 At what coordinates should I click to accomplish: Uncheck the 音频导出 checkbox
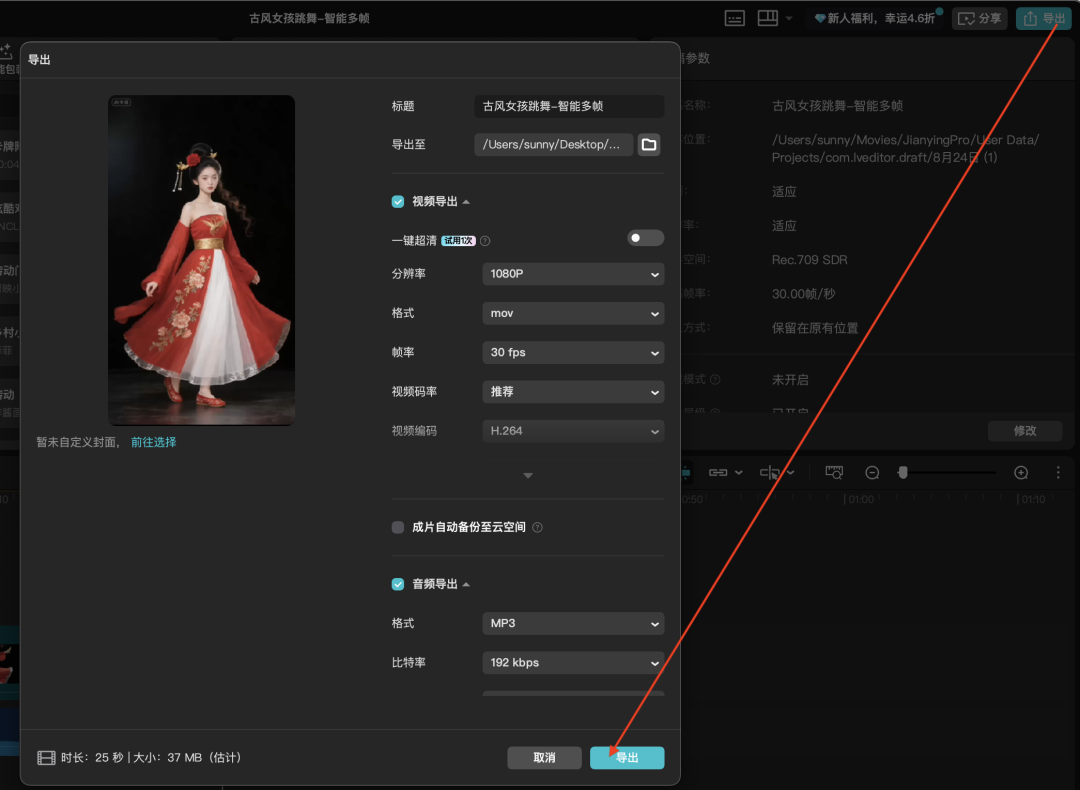398,584
